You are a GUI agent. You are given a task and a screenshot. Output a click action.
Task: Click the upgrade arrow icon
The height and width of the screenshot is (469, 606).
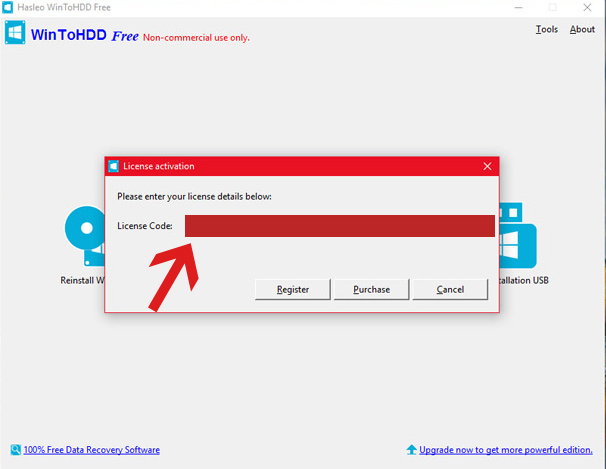pyautogui.click(x=412, y=449)
